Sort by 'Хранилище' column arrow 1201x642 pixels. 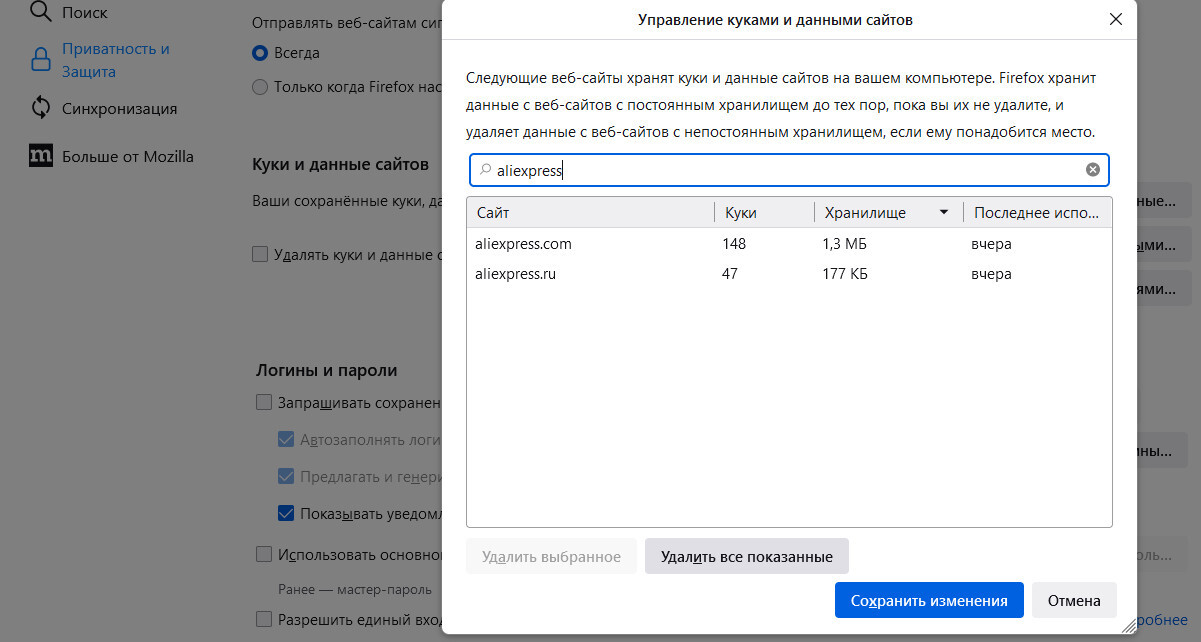(943, 212)
